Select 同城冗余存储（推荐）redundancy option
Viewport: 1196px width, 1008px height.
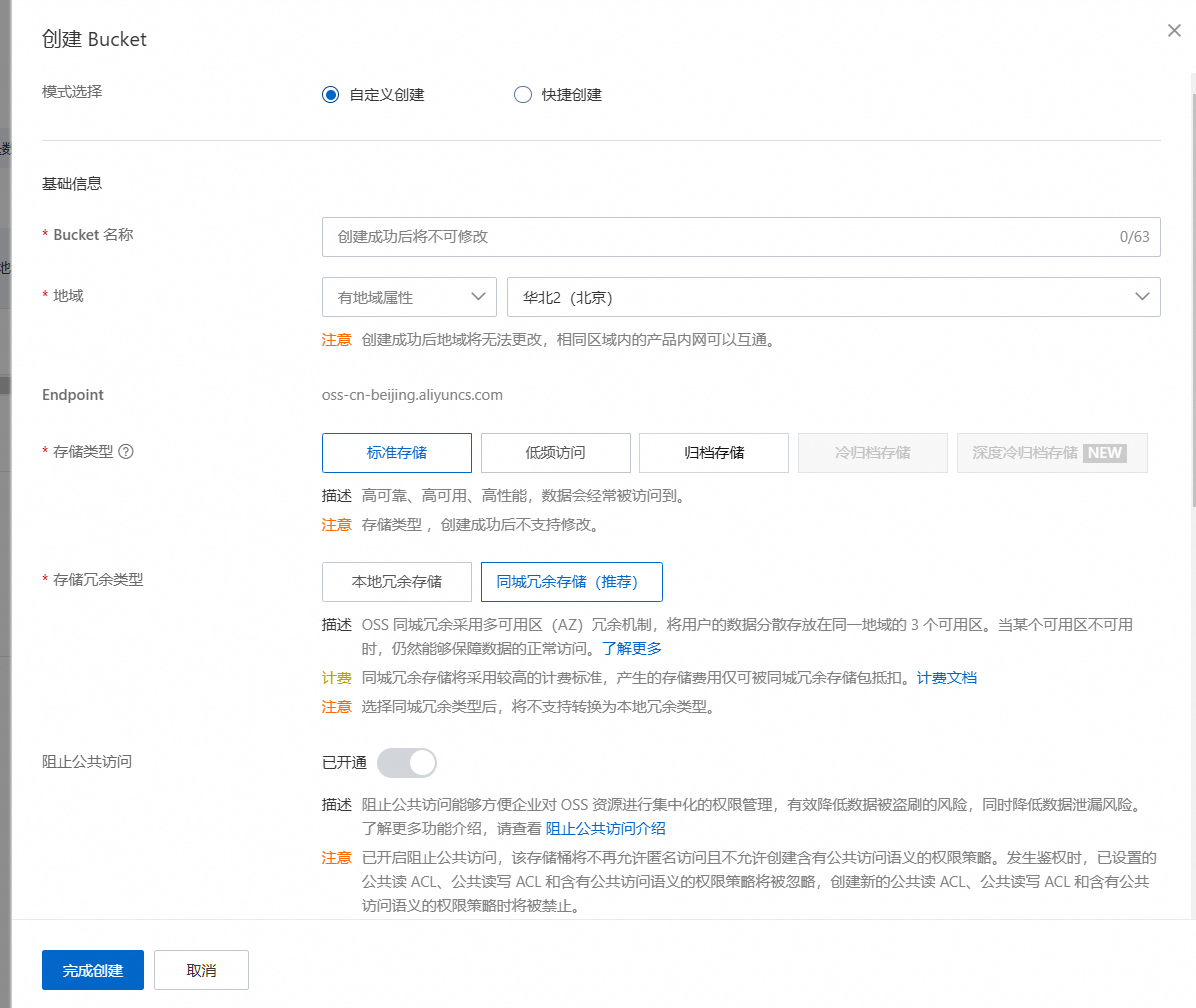(571, 581)
